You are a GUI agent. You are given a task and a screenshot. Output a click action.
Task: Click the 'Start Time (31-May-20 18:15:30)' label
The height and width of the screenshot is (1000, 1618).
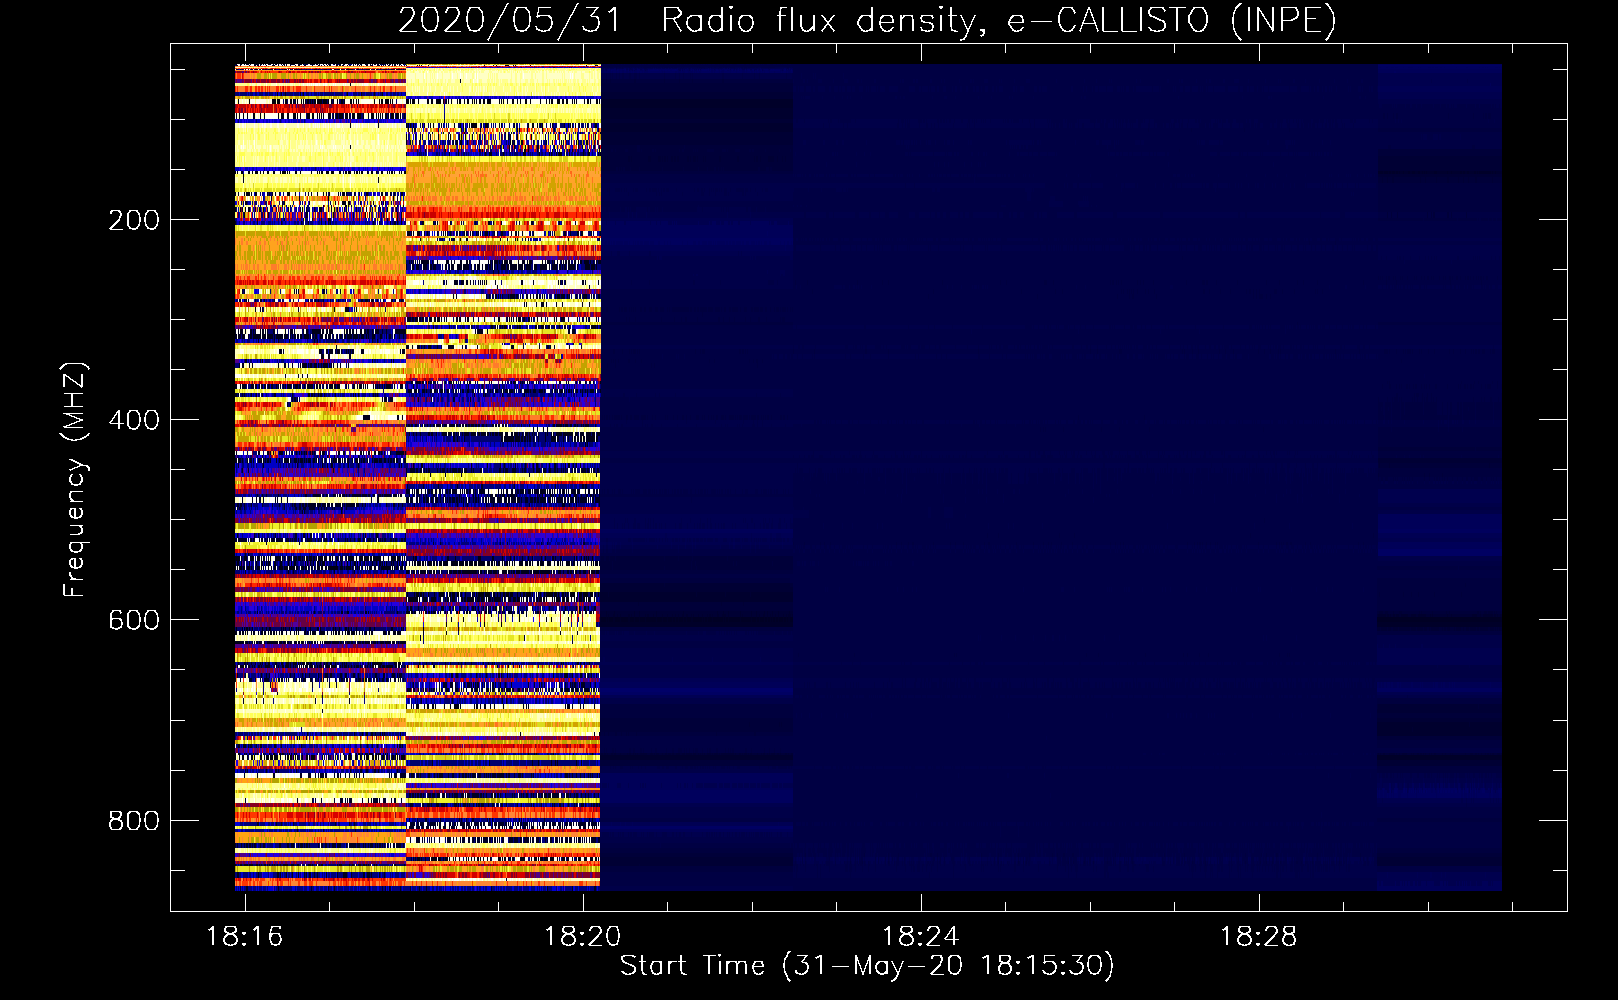pyautogui.click(x=867, y=966)
